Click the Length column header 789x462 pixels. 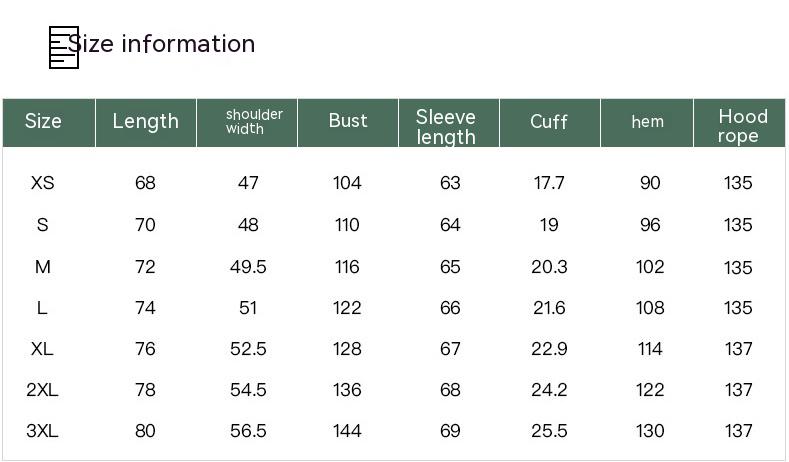[x=145, y=121]
